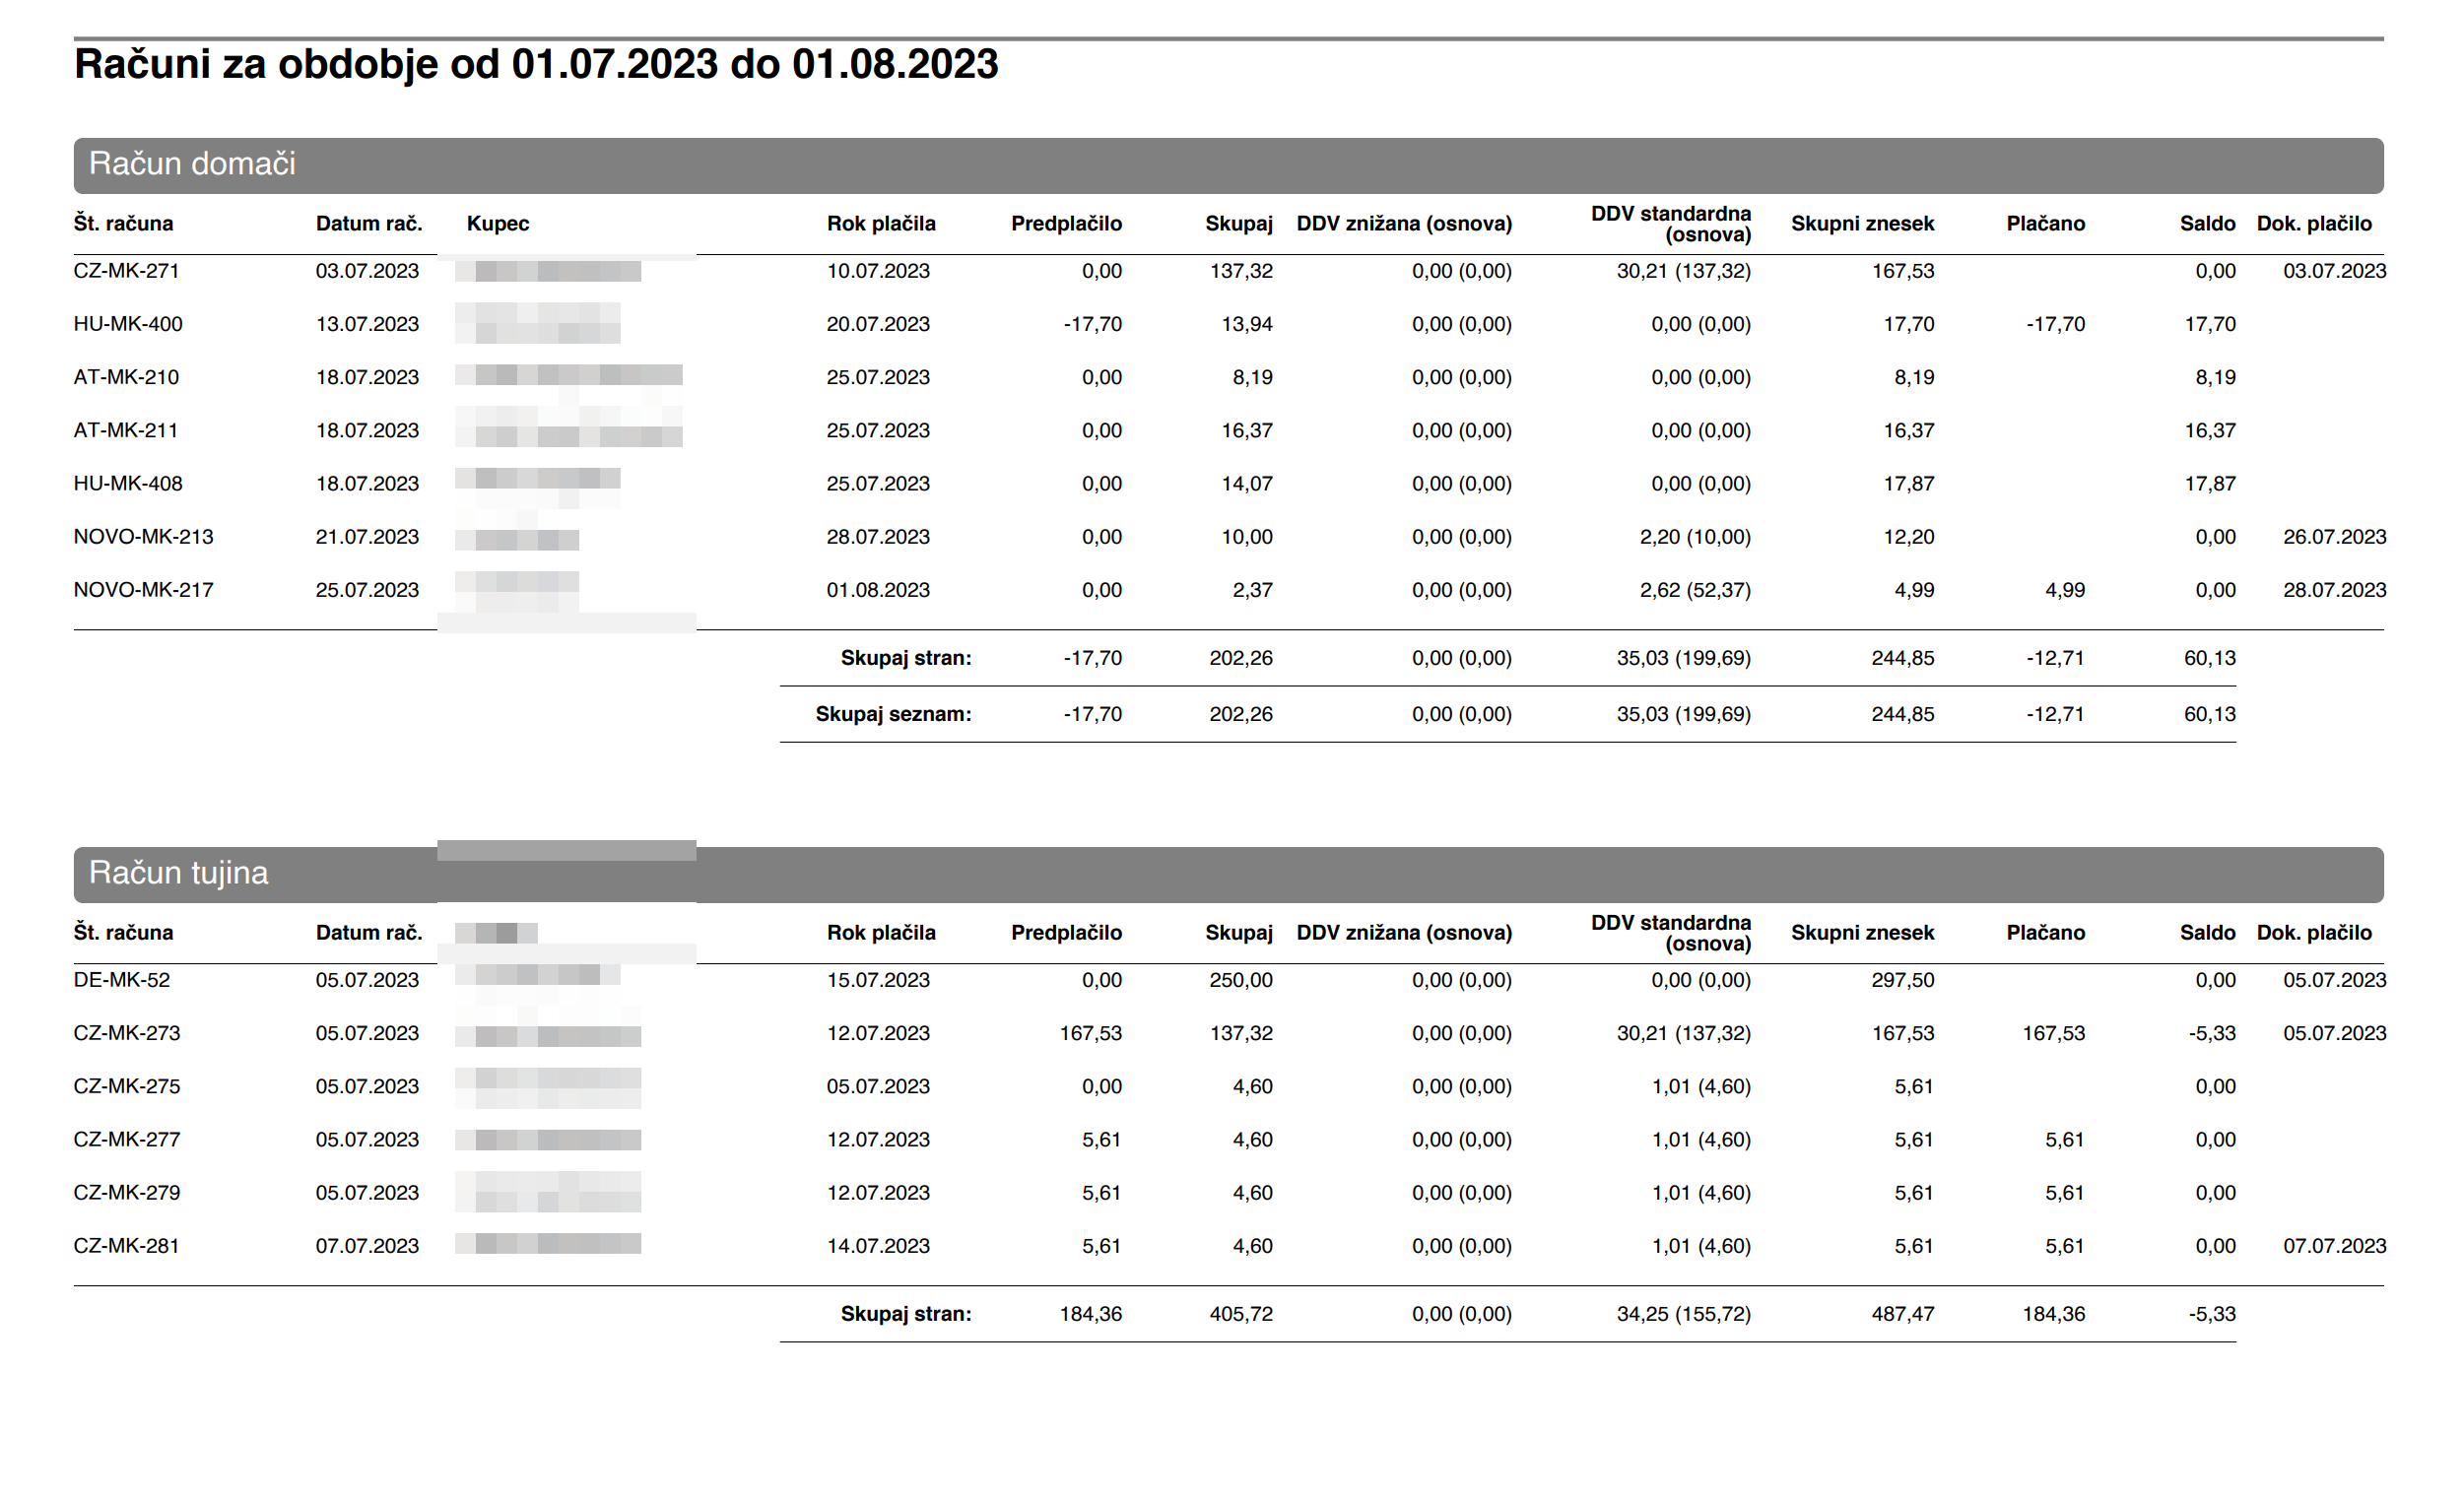This screenshot has height=1502, width=2464.
Task: Select invoice HU-MK-400 row label
Action: click(128, 324)
